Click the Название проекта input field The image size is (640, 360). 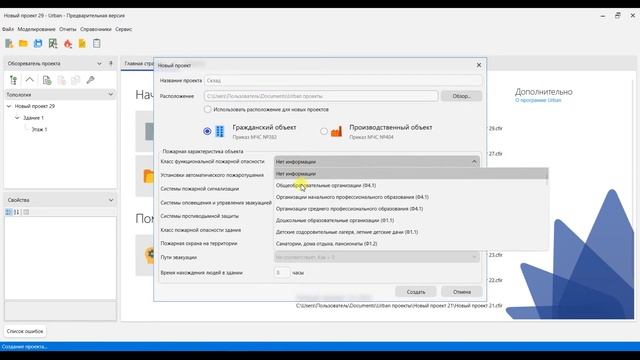pyautogui.click(x=343, y=80)
